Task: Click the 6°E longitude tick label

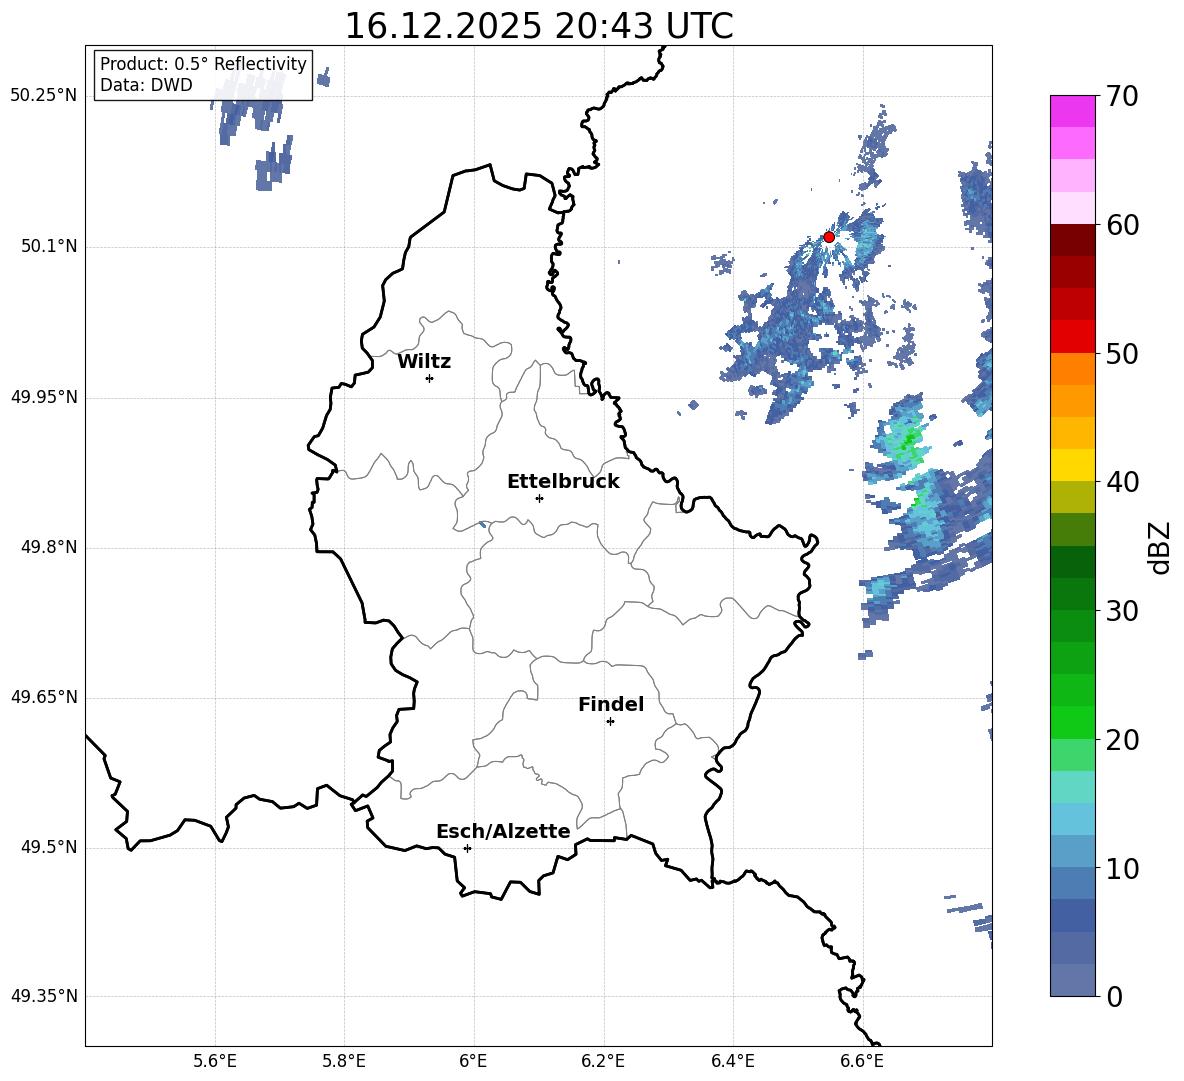Action: point(473,1061)
